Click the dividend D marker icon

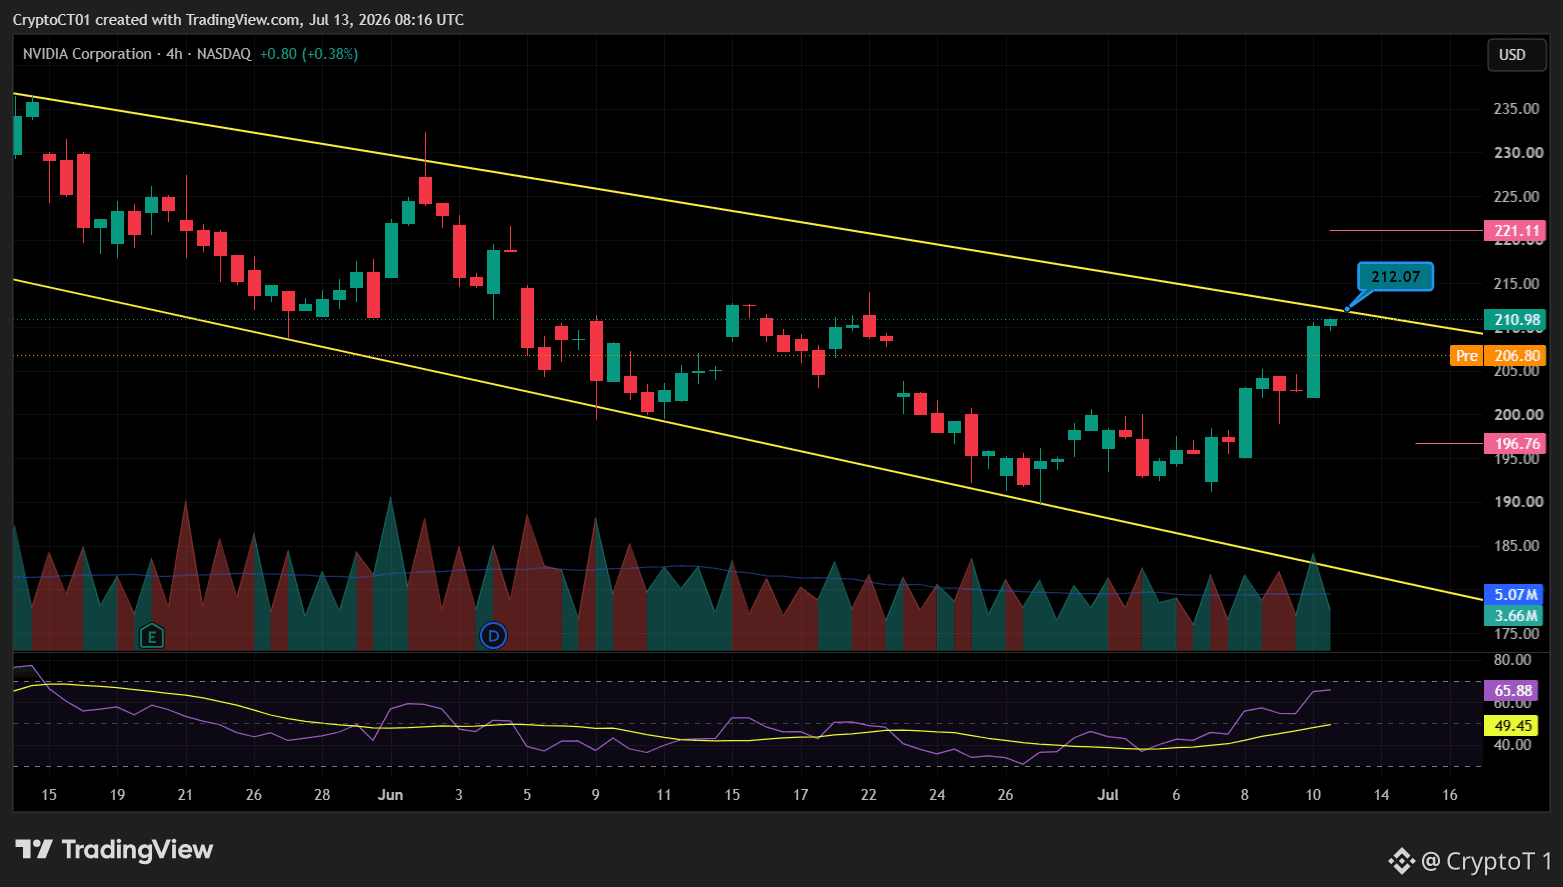coord(493,635)
